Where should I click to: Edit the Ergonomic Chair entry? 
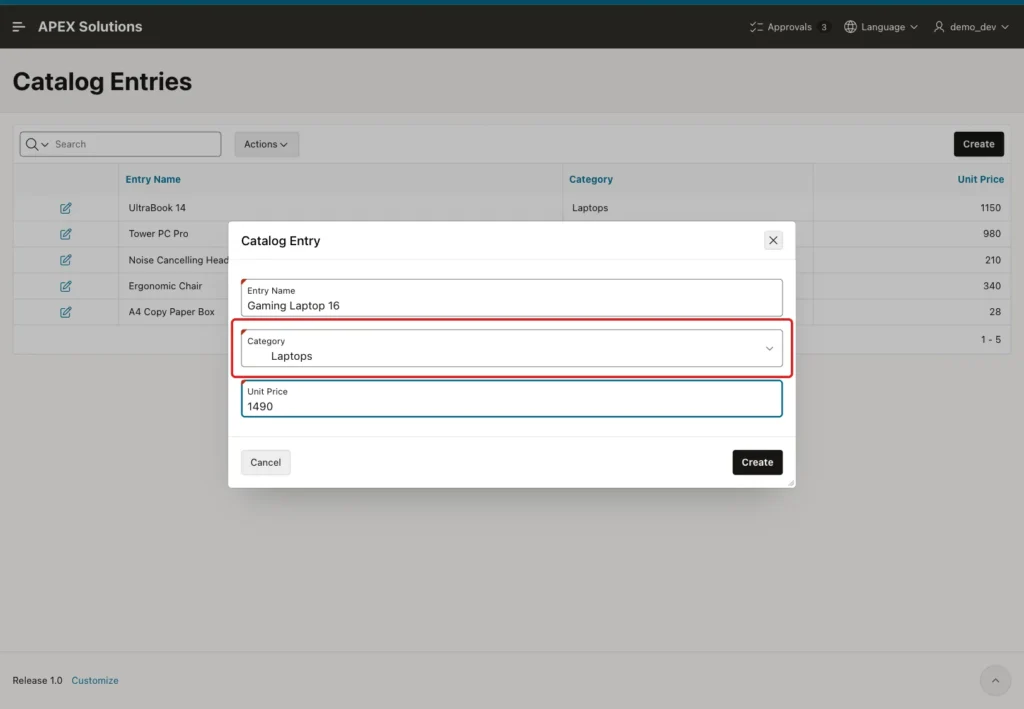pos(65,286)
